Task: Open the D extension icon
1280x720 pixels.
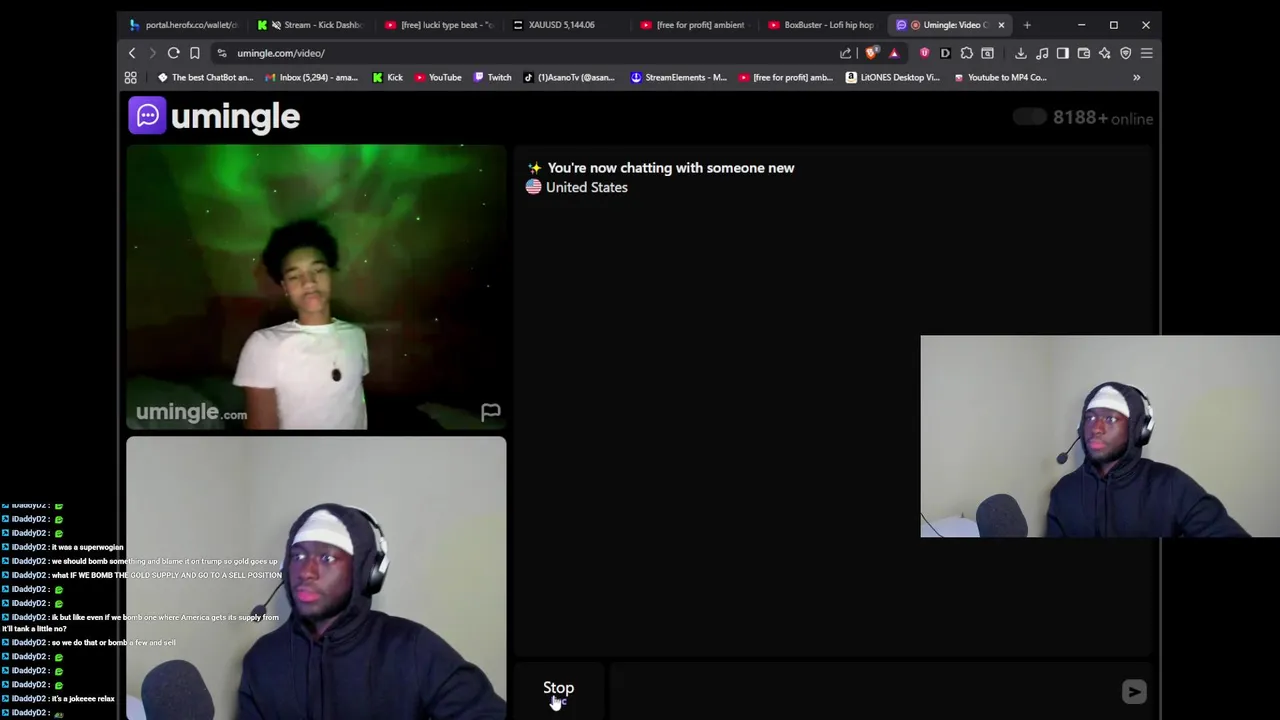Action: 945,53
